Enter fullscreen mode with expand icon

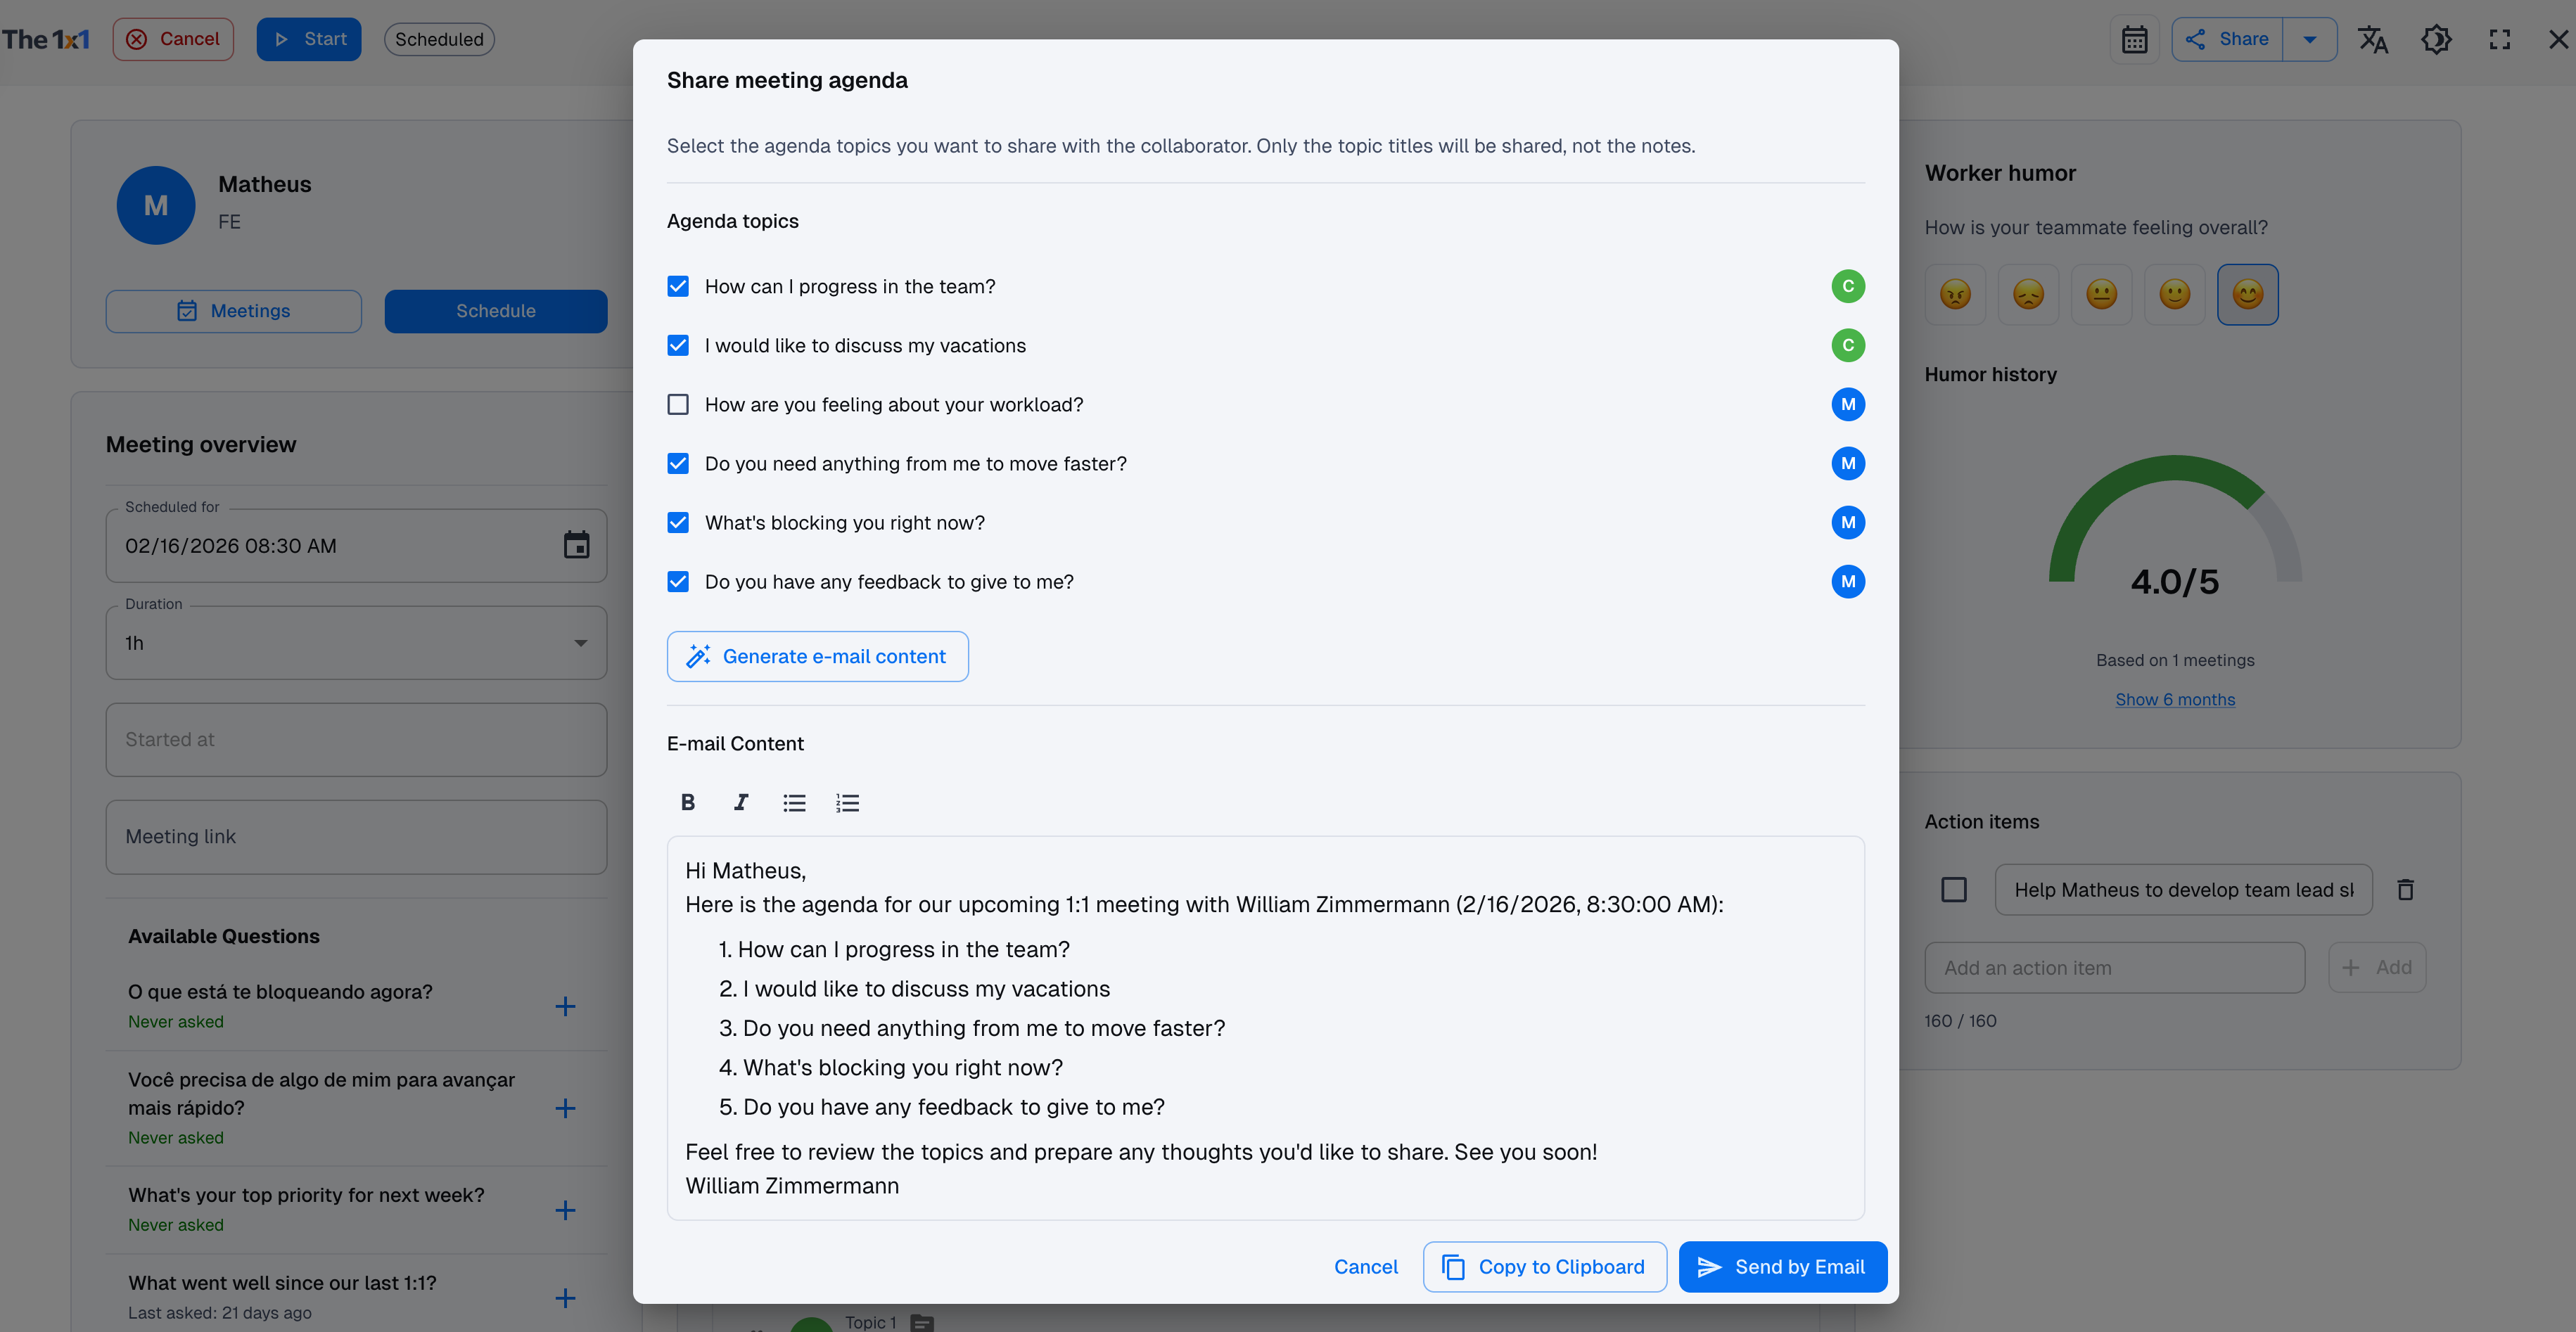coord(2499,39)
